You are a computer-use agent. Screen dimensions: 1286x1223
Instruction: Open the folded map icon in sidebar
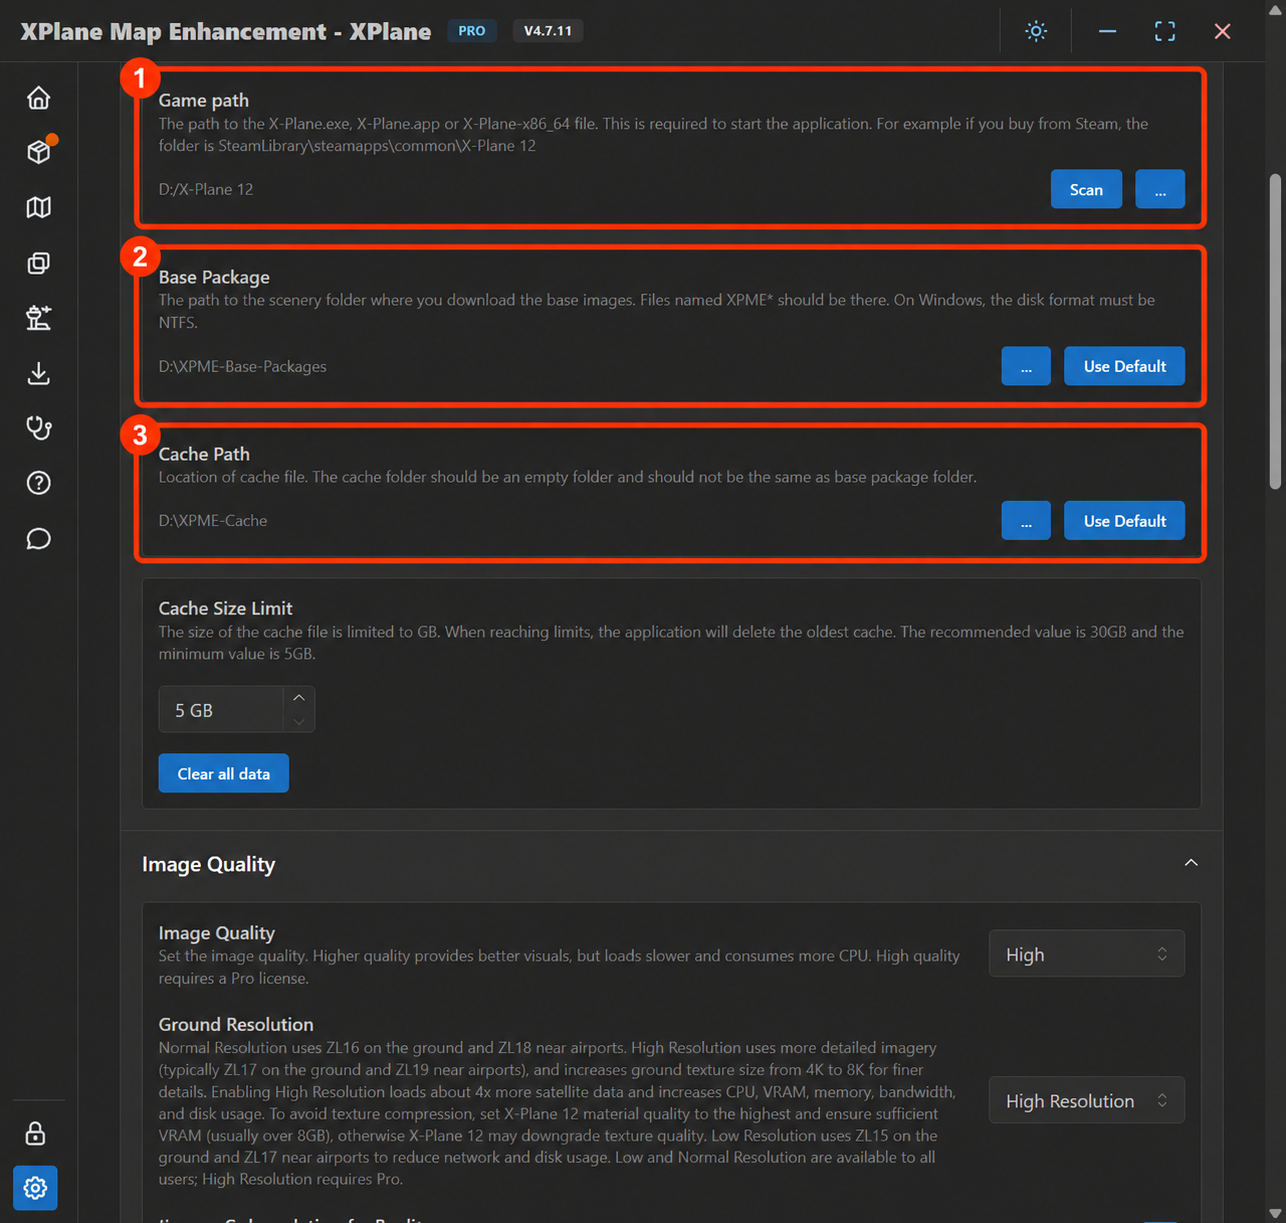(x=38, y=207)
